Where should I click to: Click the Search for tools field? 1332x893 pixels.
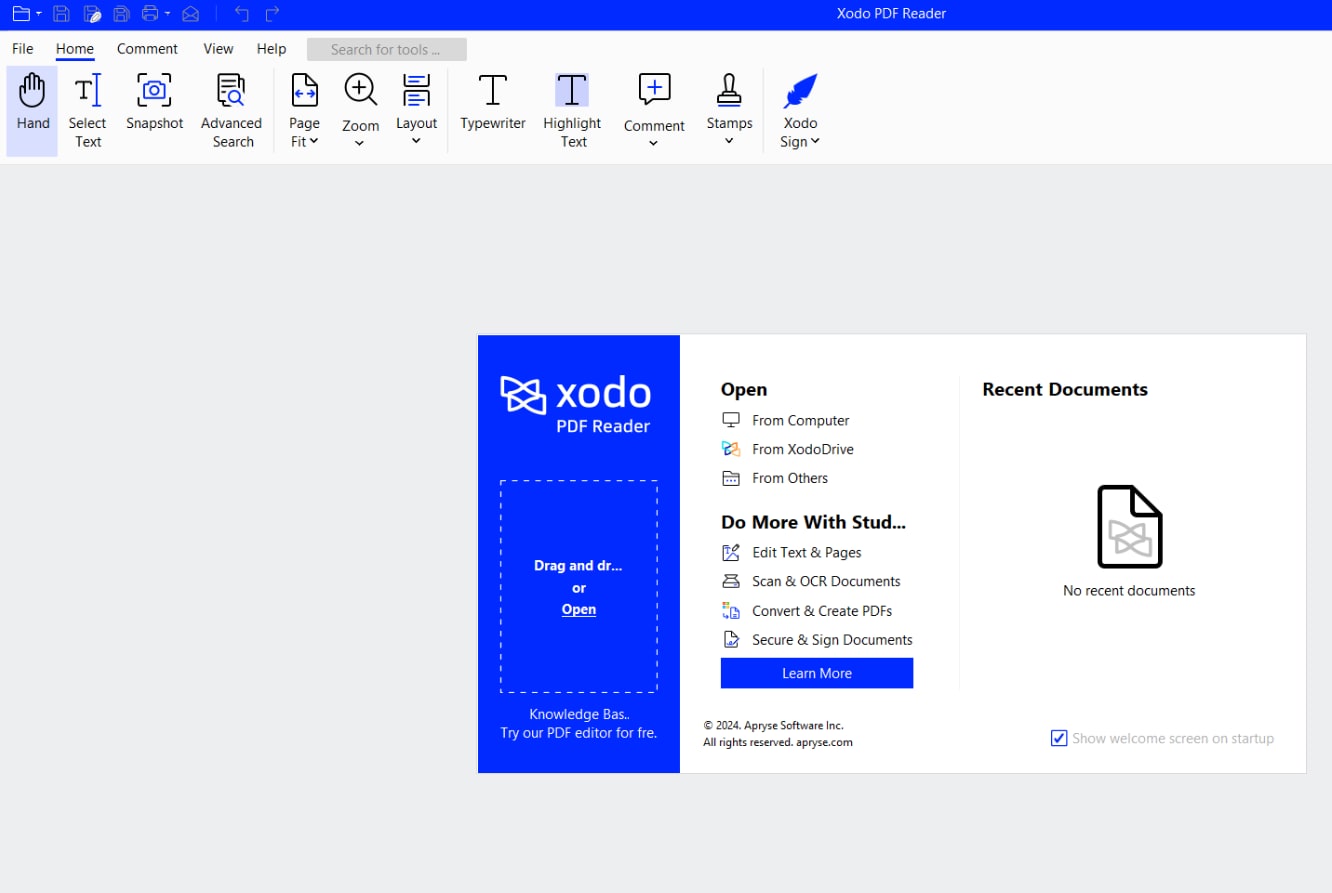(386, 48)
